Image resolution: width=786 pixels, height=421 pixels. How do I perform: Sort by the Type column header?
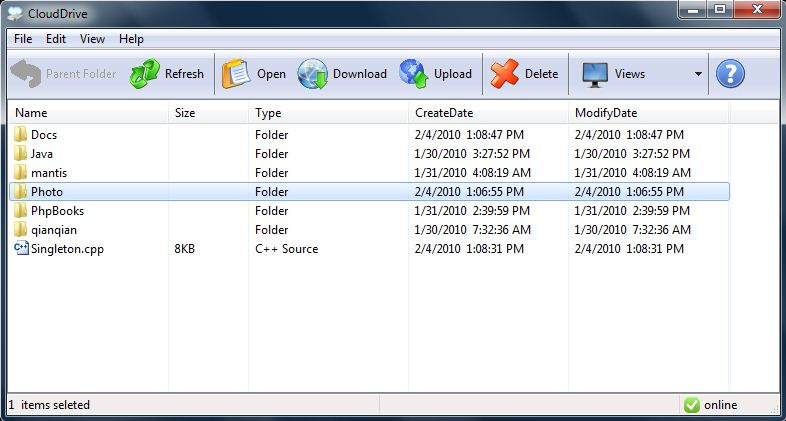[328, 113]
